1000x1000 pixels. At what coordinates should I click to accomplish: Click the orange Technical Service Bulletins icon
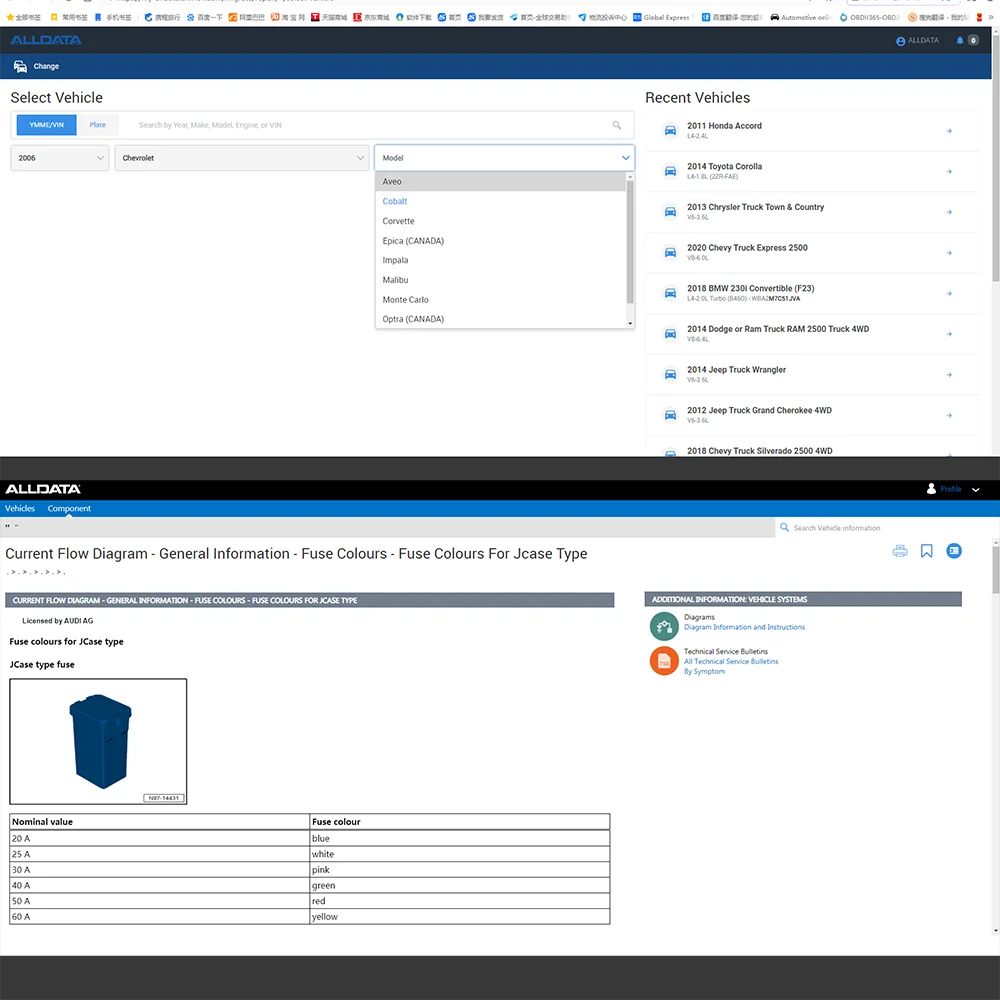(664, 661)
